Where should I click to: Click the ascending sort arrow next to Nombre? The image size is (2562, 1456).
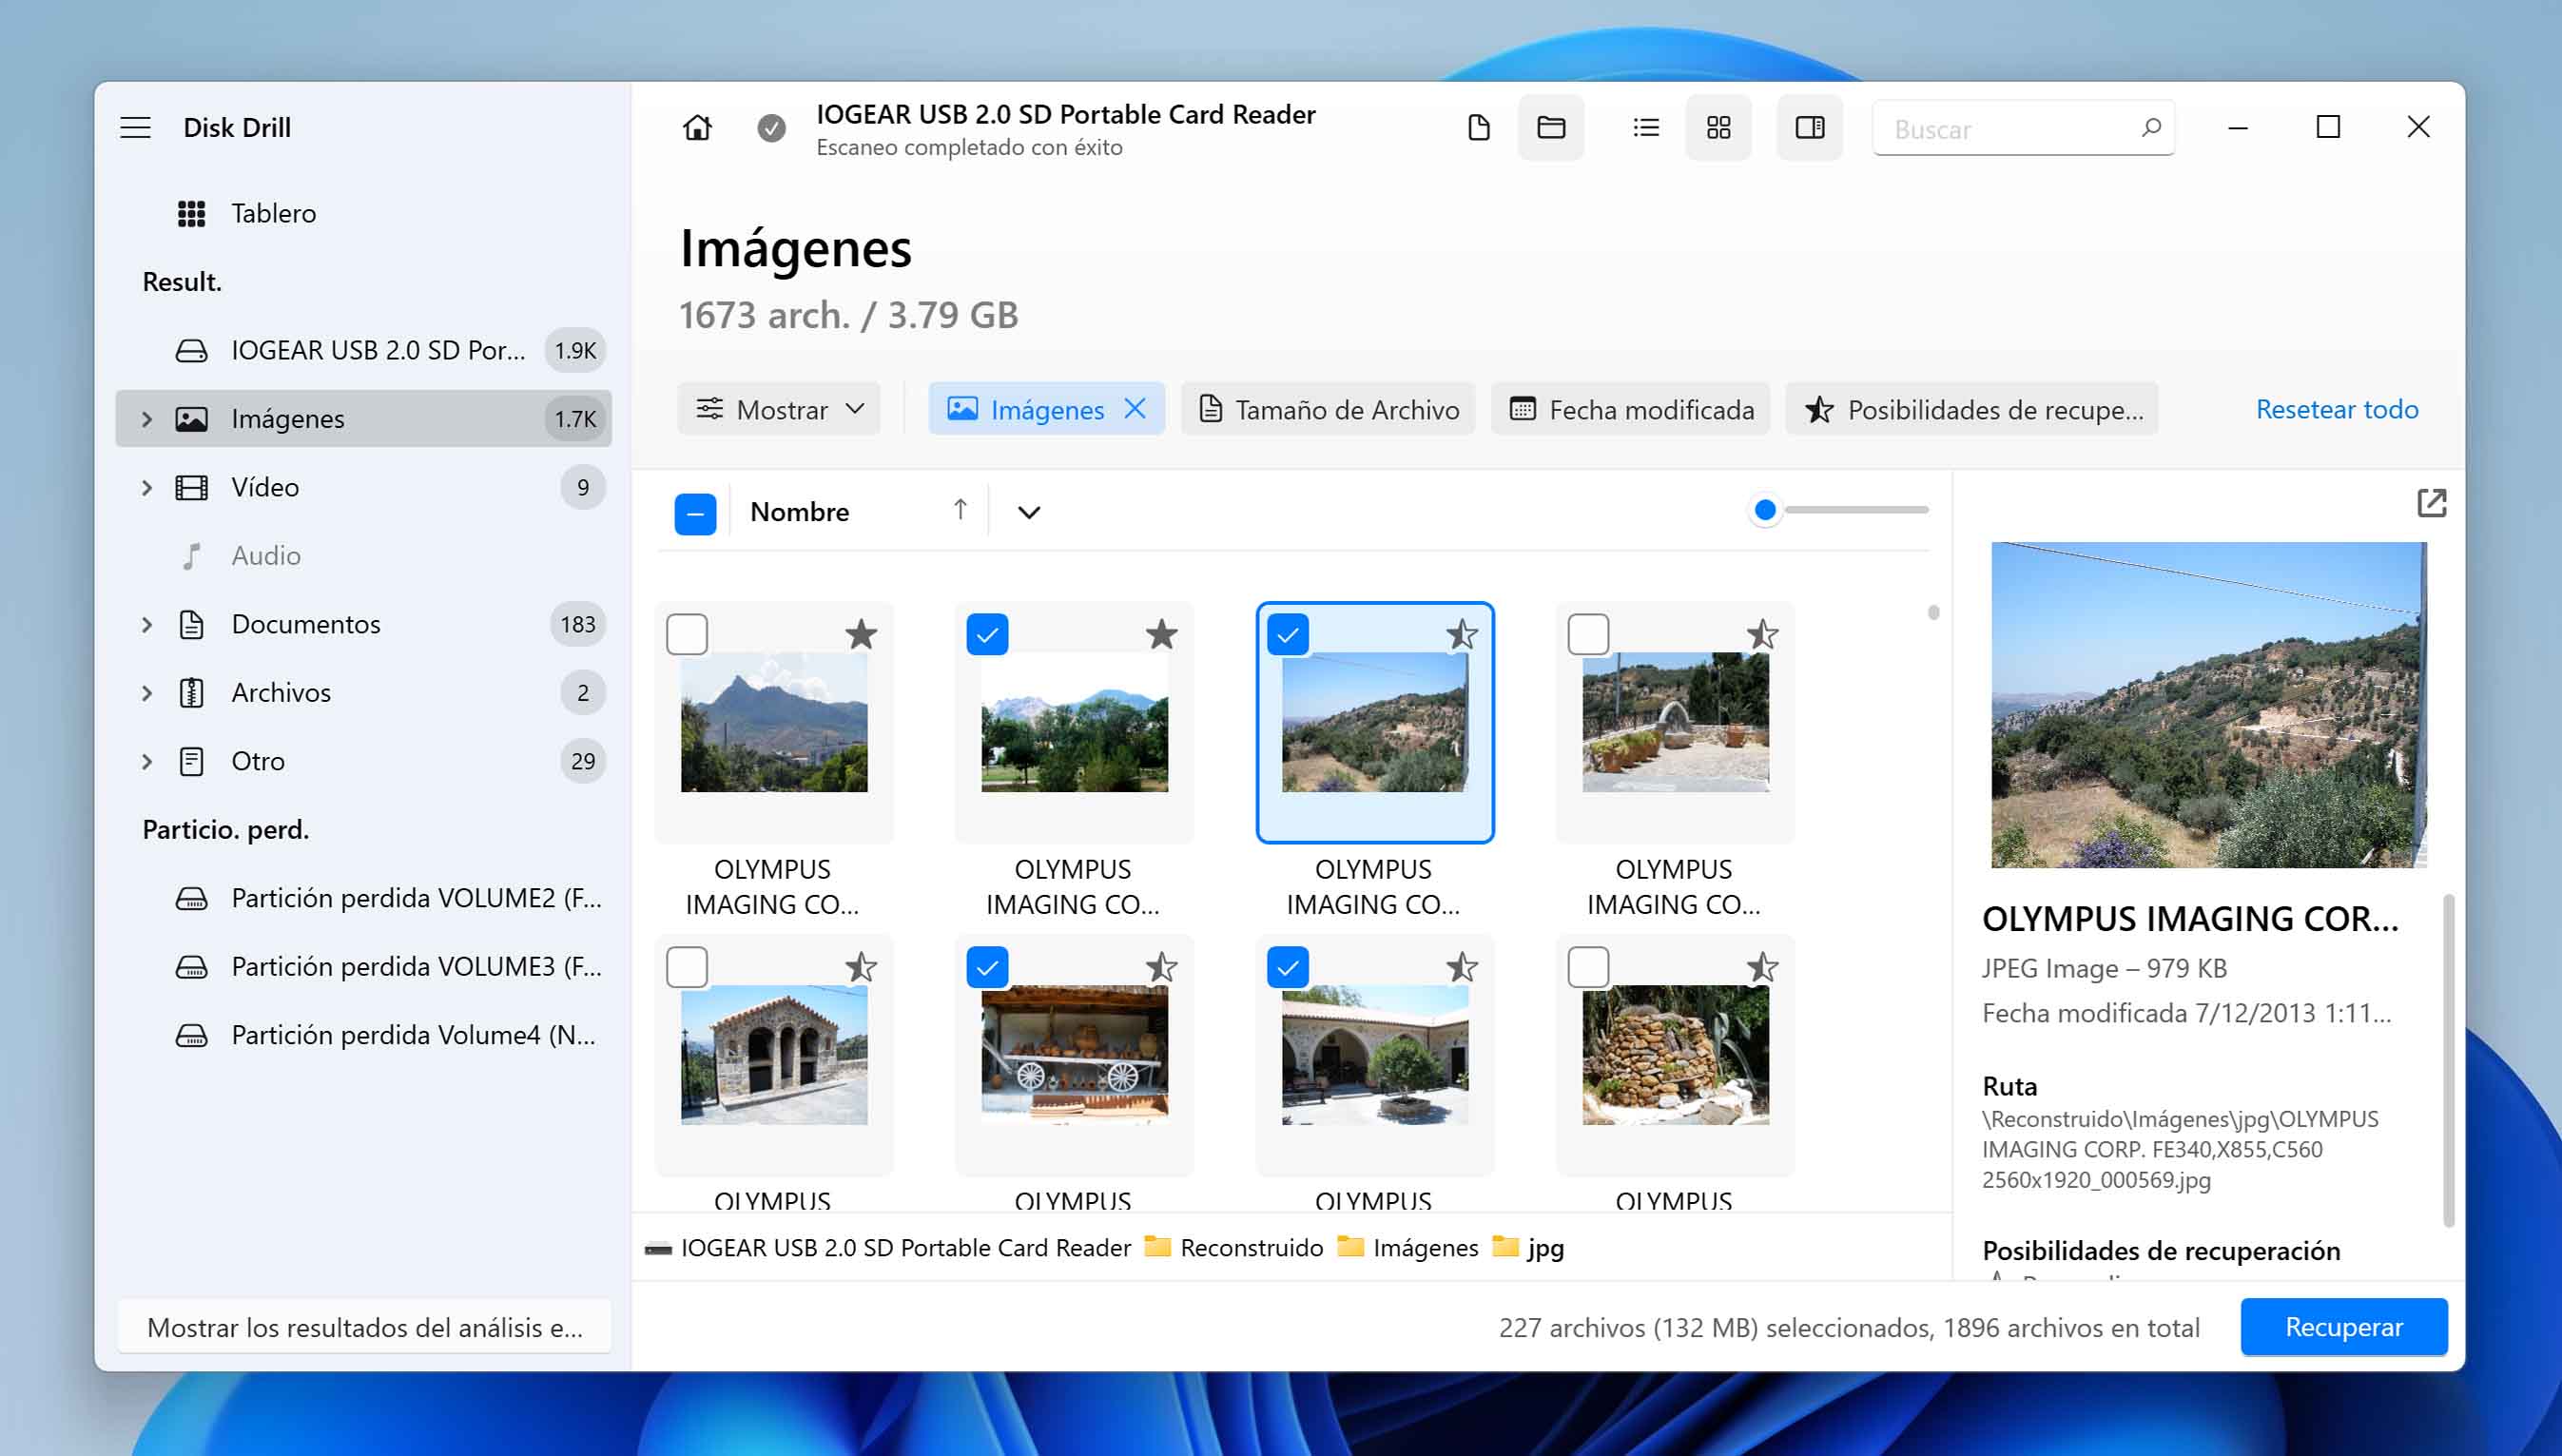960,510
